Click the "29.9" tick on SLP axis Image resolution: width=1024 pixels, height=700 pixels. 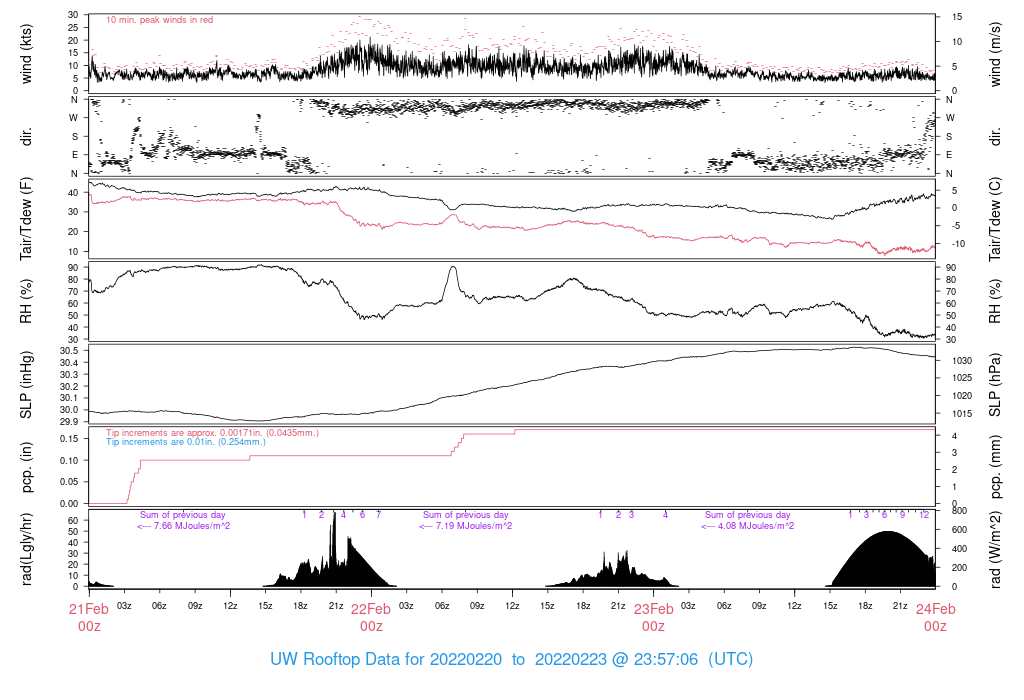[69, 421]
